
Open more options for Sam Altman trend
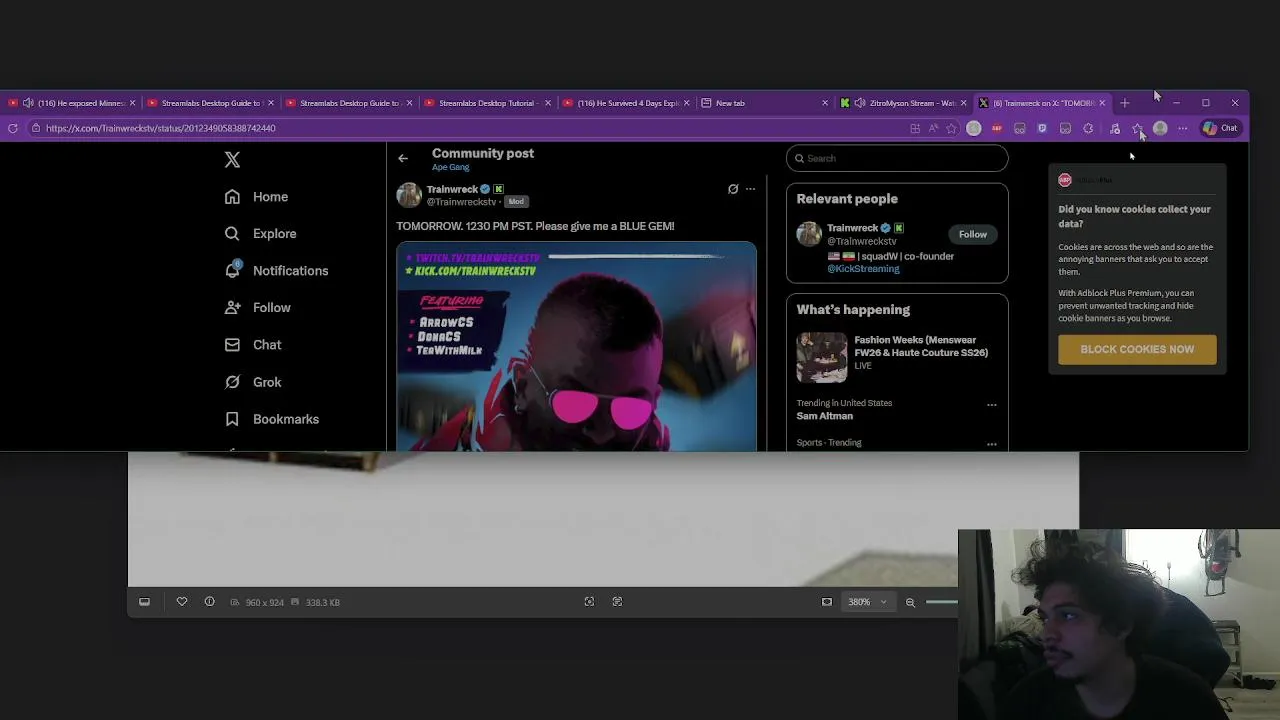[x=992, y=405]
